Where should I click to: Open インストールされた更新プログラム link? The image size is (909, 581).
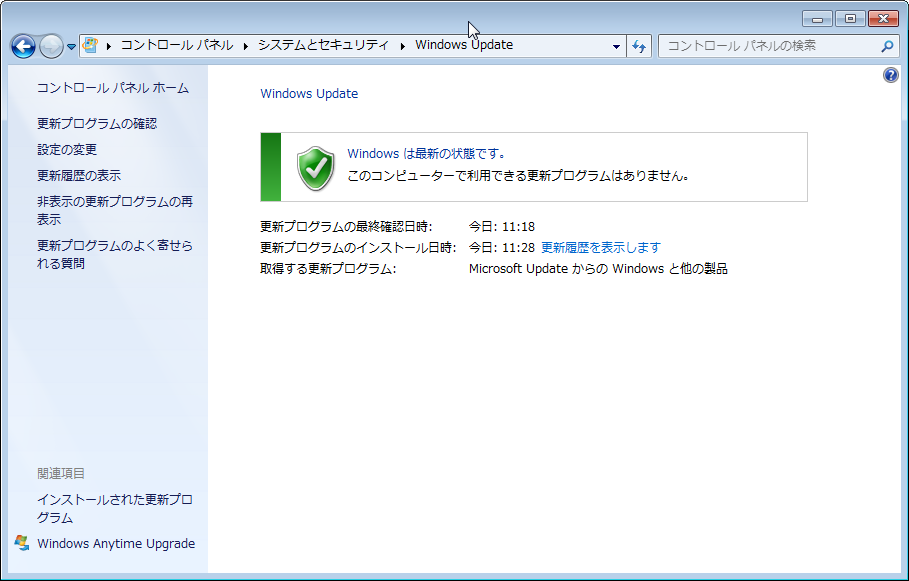(115, 509)
